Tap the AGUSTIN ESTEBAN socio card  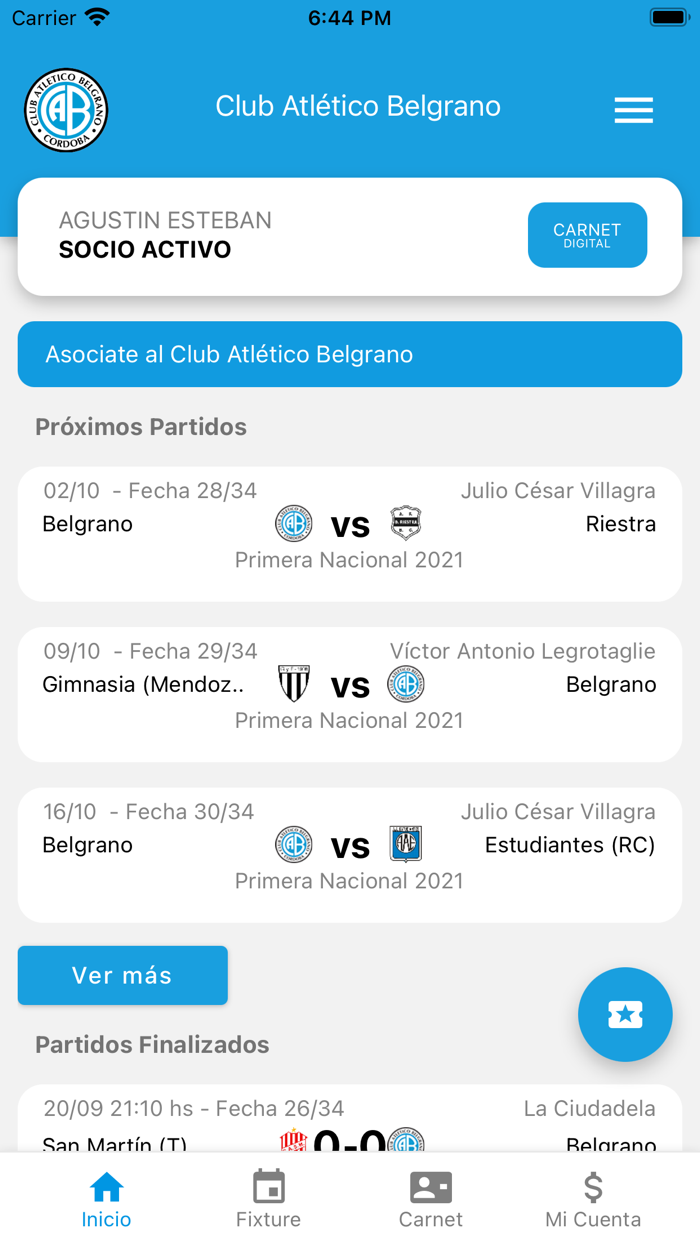click(x=349, y=236)
